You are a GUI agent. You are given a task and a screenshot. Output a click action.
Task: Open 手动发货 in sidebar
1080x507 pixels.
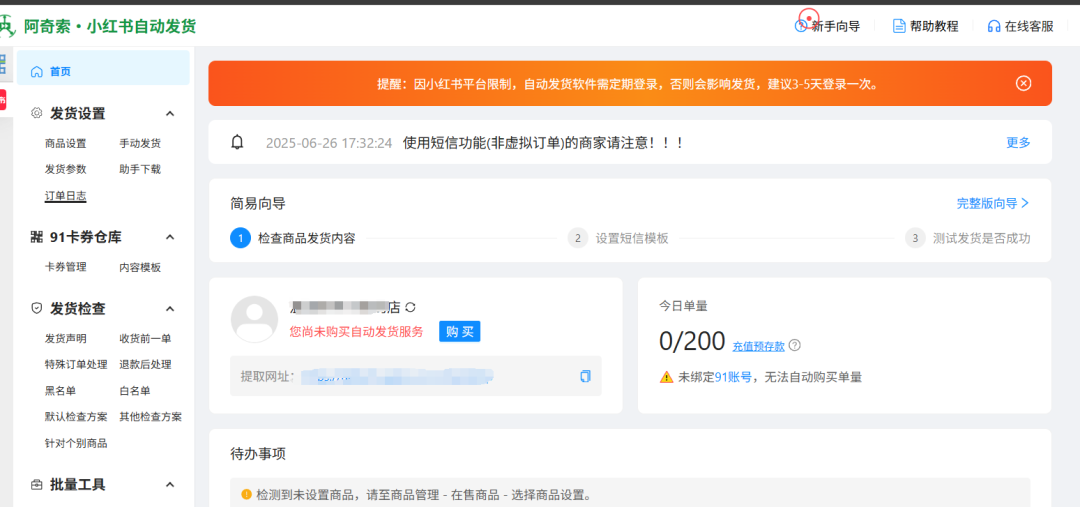point(140,143)
